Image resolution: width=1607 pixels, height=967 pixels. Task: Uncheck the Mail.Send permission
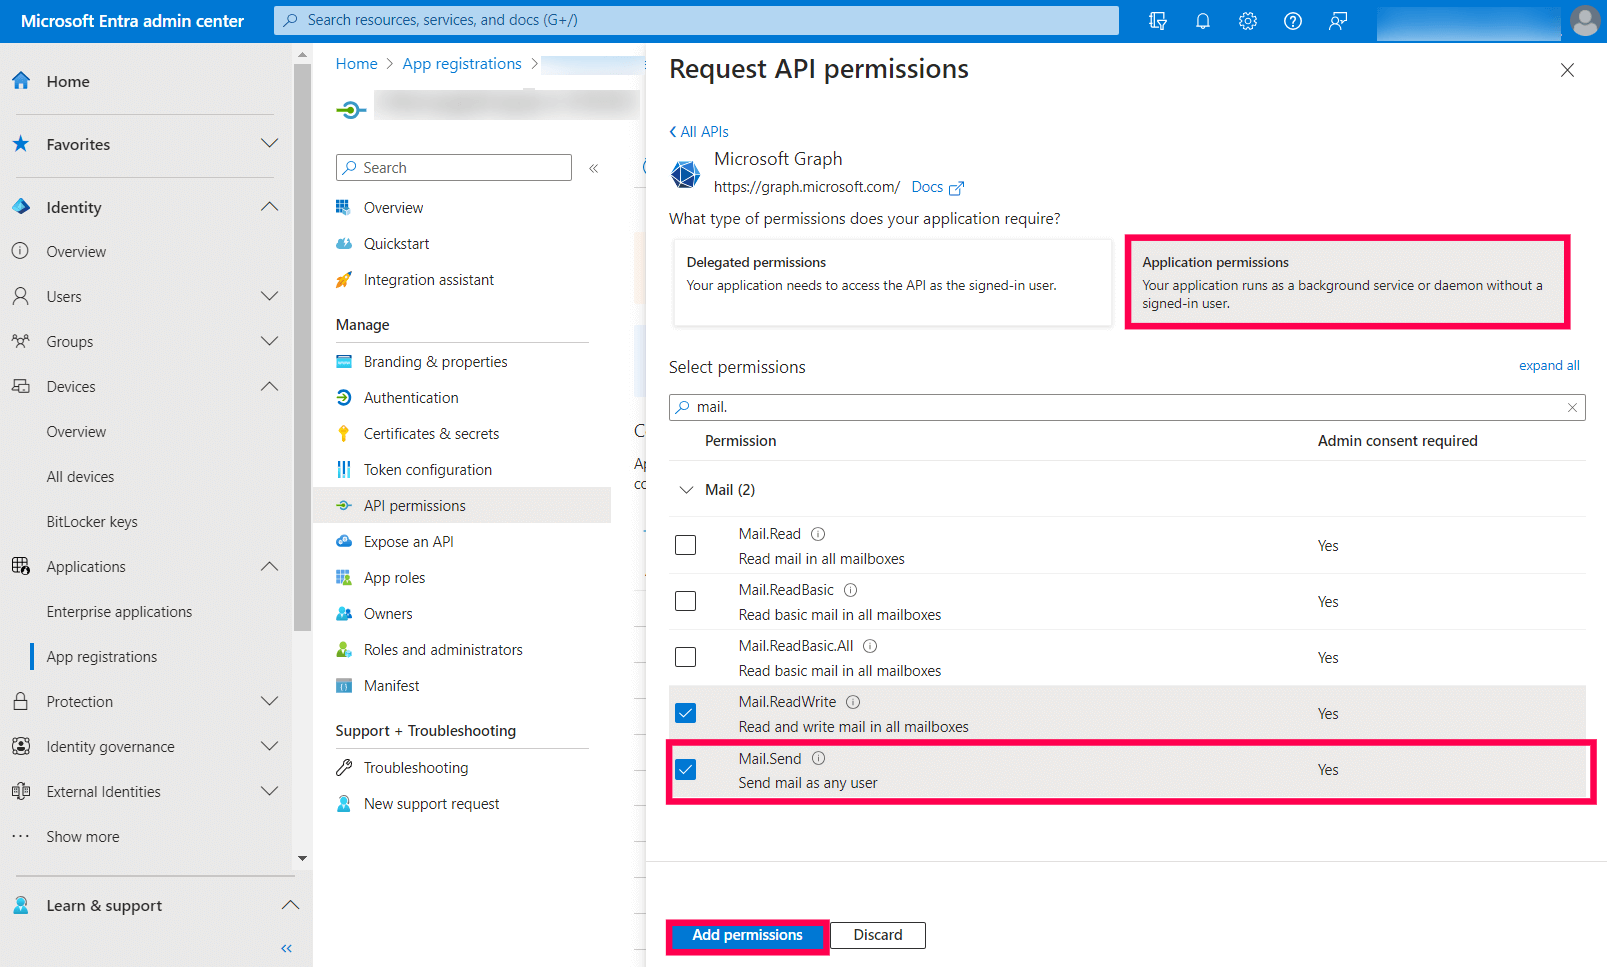685,770
